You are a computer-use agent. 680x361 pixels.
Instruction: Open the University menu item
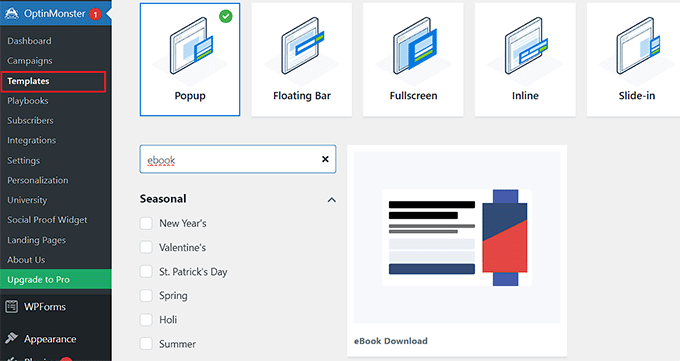coord(27,200)
